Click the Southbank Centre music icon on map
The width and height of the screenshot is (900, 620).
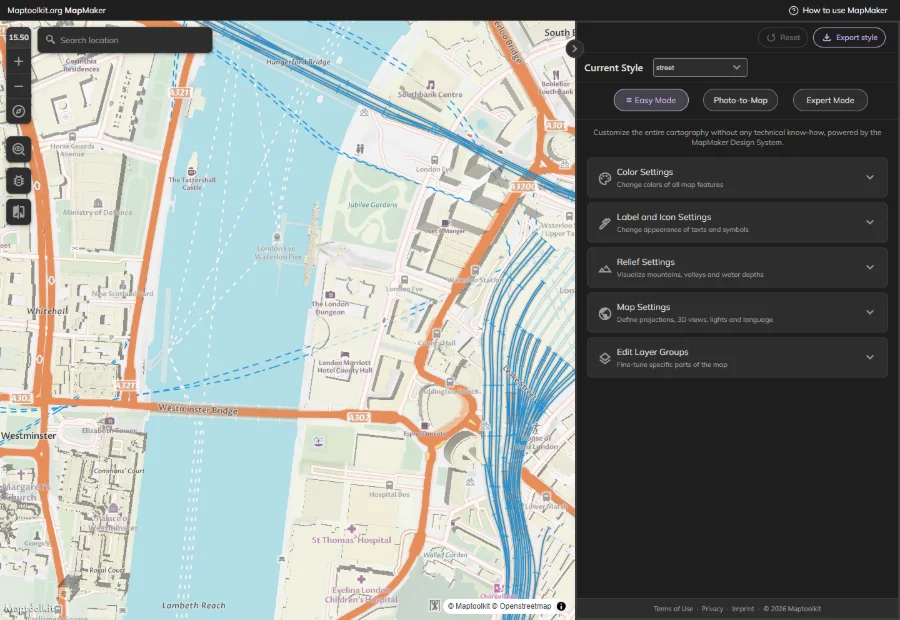[x=430, y=85]
